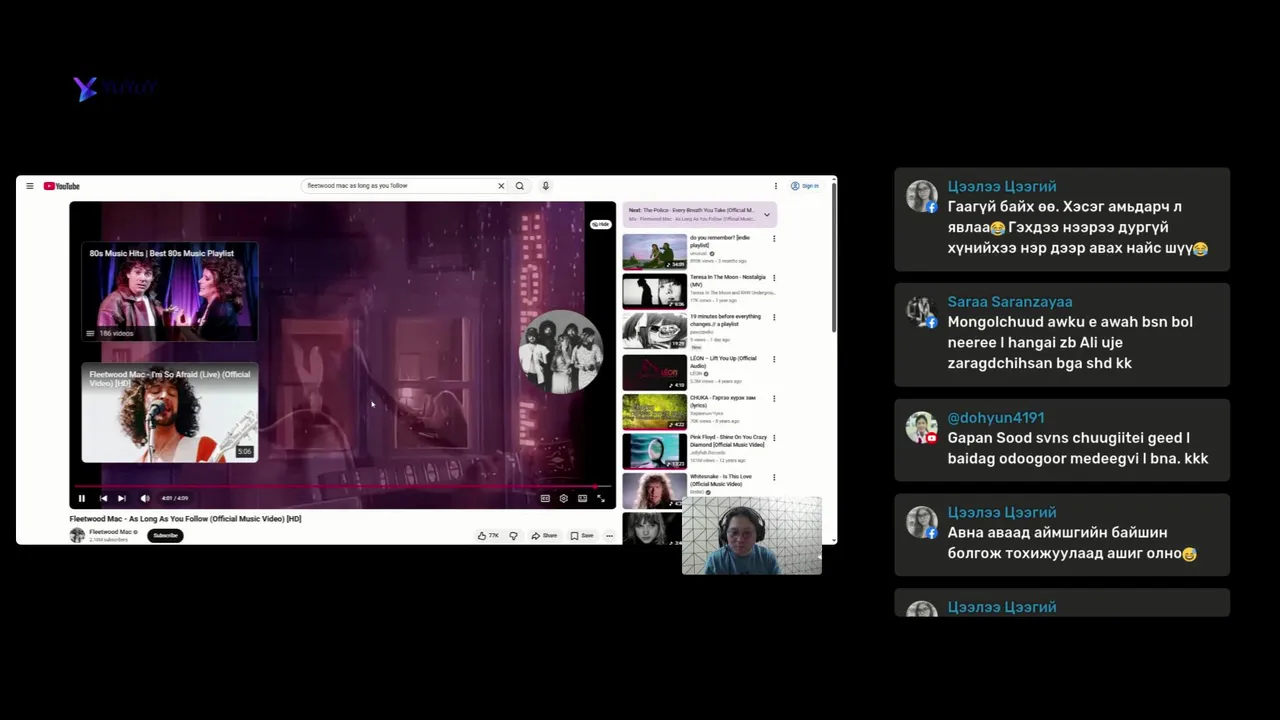Hide the end-screen cards with Hide button
The height and width of the screenshot is (720, 1280).
pyautogui.click(x=600, y=224)
